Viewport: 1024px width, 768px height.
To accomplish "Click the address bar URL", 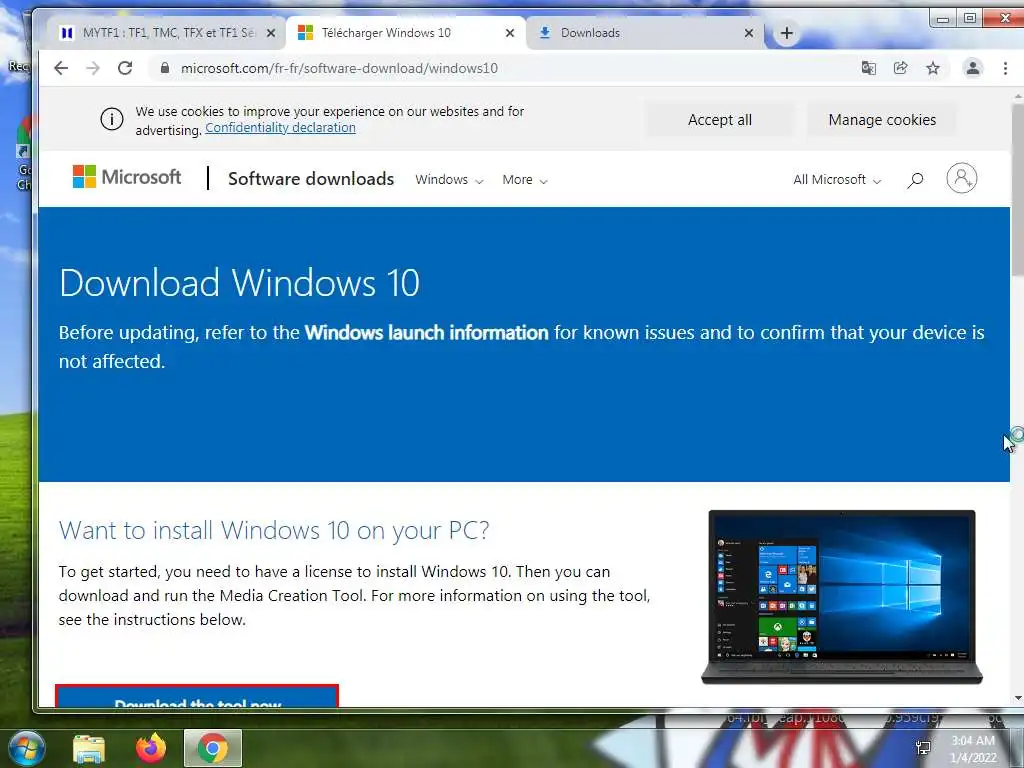I will tap(339, 68).
